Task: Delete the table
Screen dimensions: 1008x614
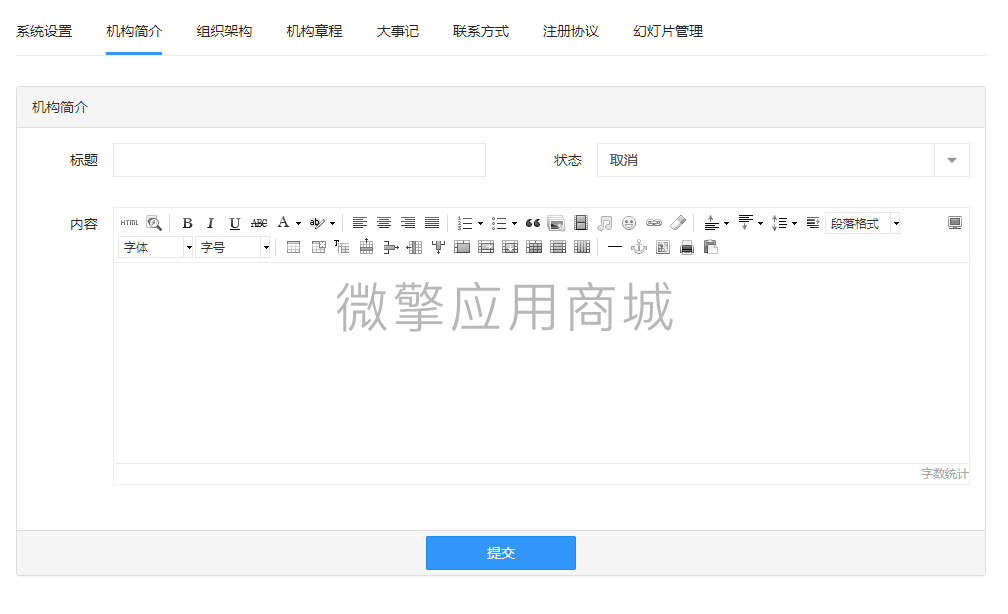Action: click(318, 248)
